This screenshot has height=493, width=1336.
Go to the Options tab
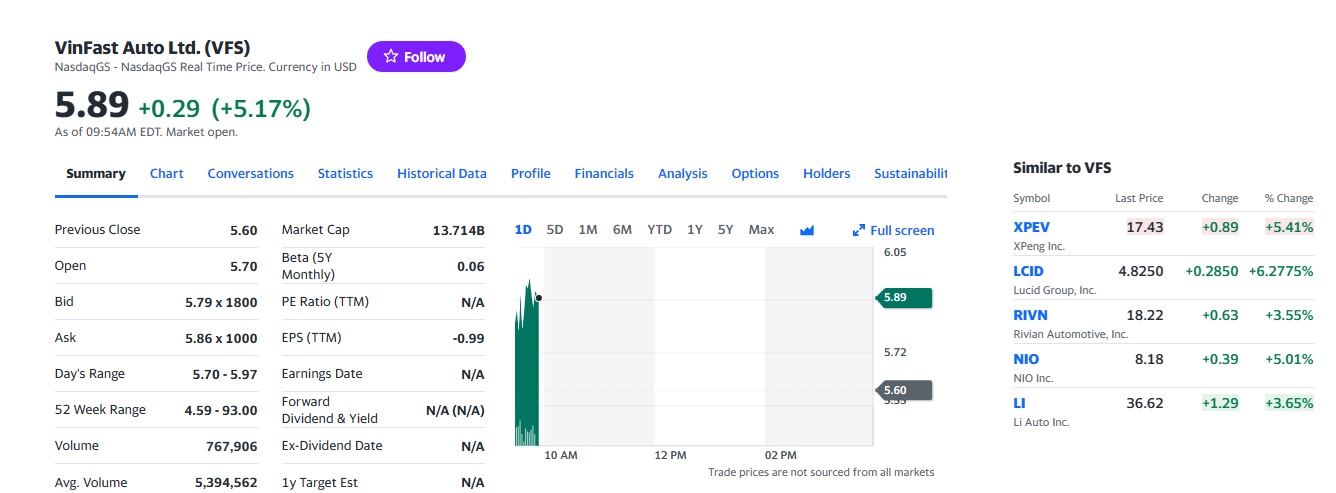[x=755, y=173]
